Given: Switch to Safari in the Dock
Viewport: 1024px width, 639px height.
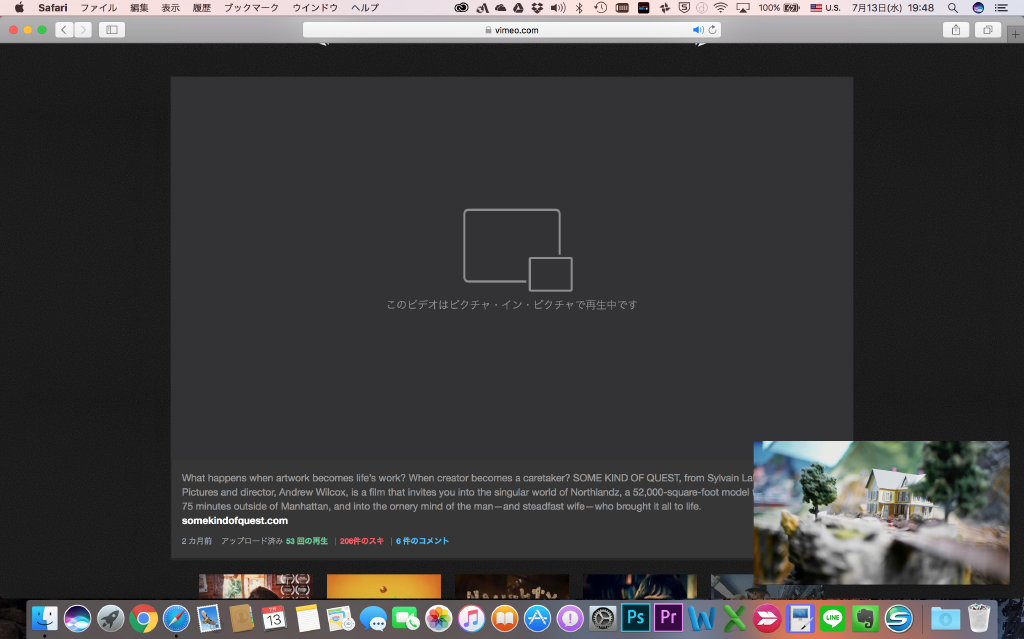Looking at the screenshot, I should tap(176, 618).
